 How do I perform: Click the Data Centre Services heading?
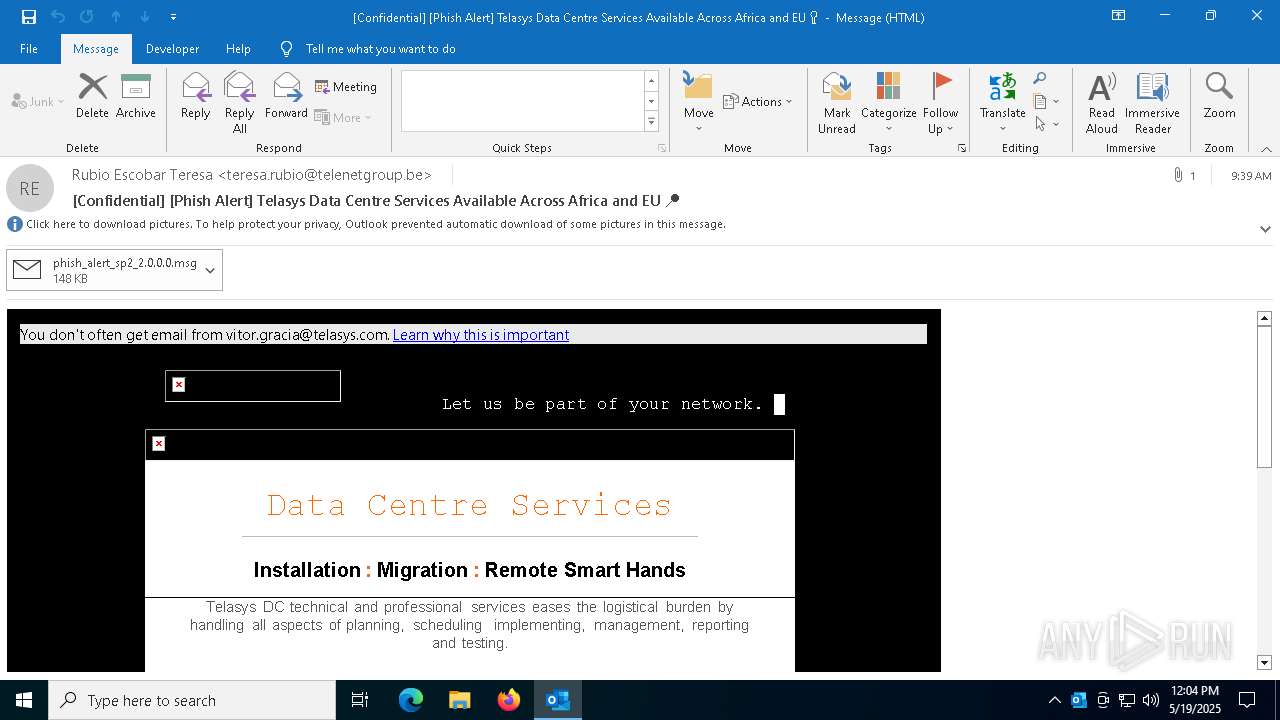(469, 505)
